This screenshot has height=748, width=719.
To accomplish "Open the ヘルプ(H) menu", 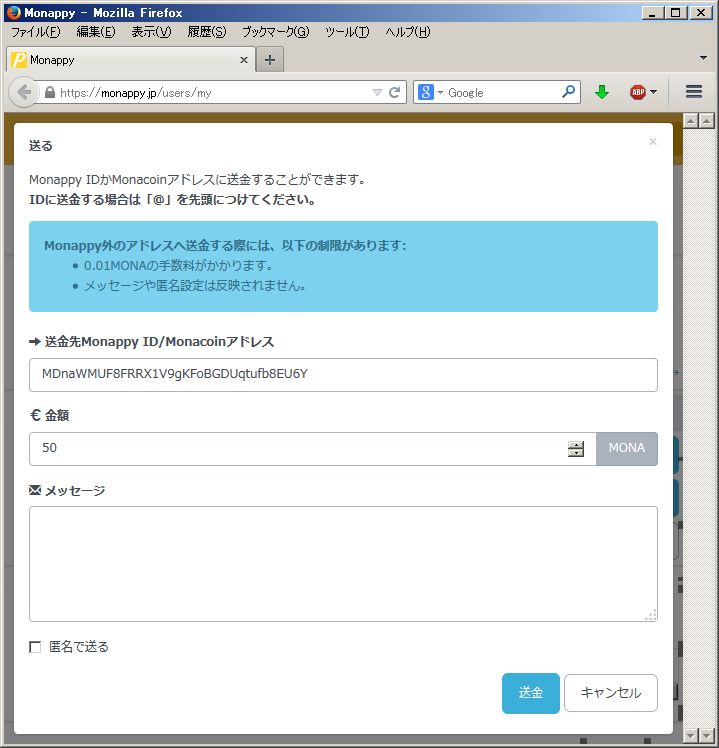I will tap(408, 32).
